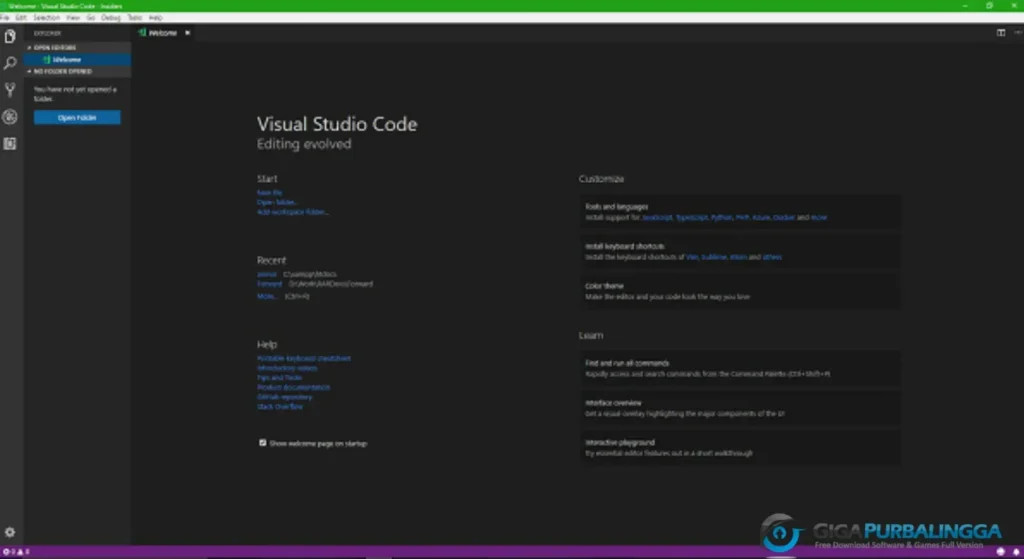Open the File menu

tap(5, 18)
